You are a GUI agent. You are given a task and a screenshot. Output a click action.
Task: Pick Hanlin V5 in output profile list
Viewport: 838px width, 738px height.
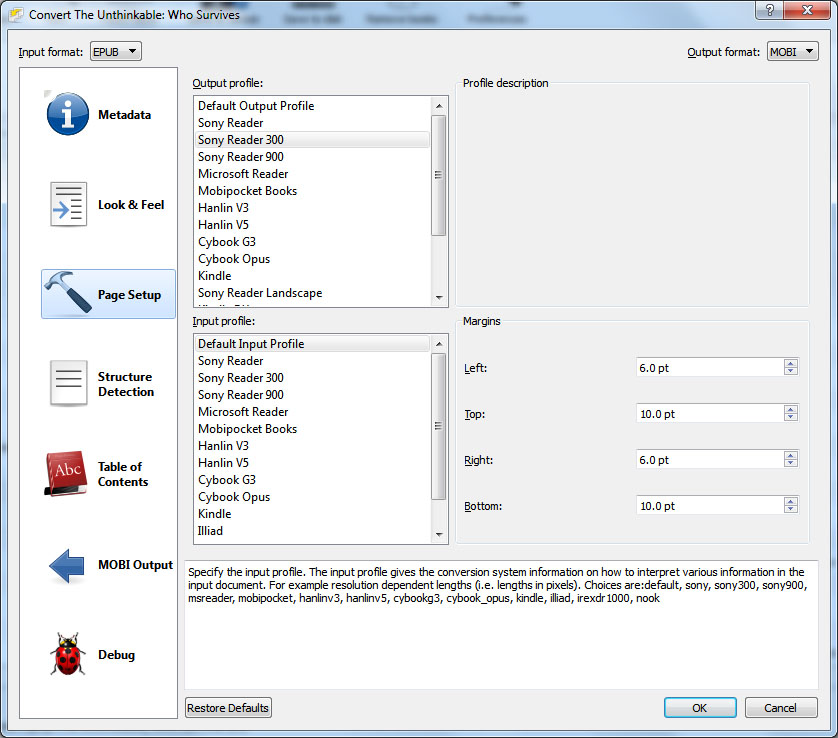pyautogui.click(x=312, y=225)
